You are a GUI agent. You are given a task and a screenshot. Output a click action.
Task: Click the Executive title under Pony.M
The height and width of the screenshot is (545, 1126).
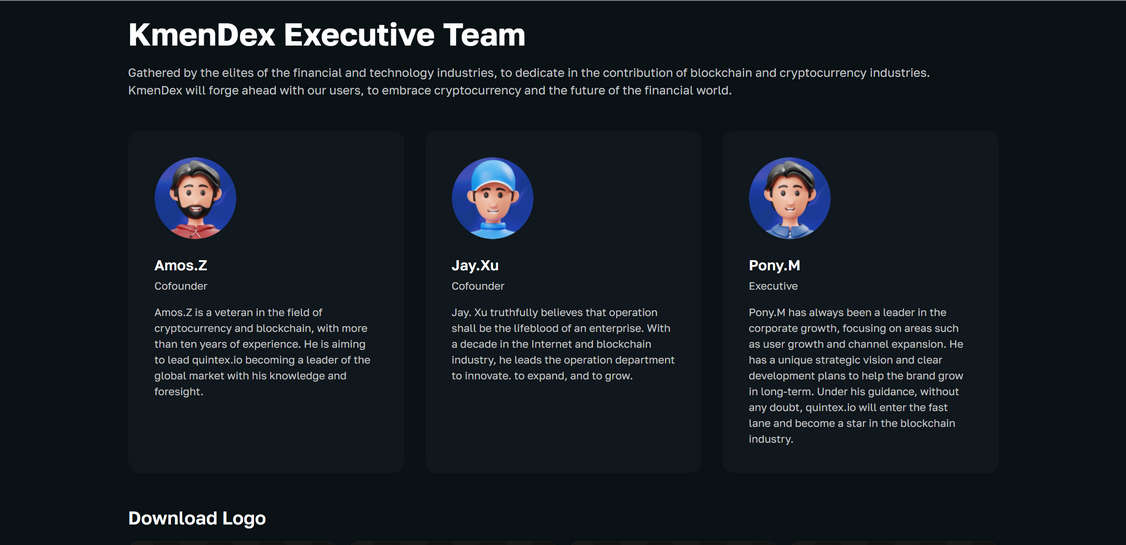[x=773, y=286]
